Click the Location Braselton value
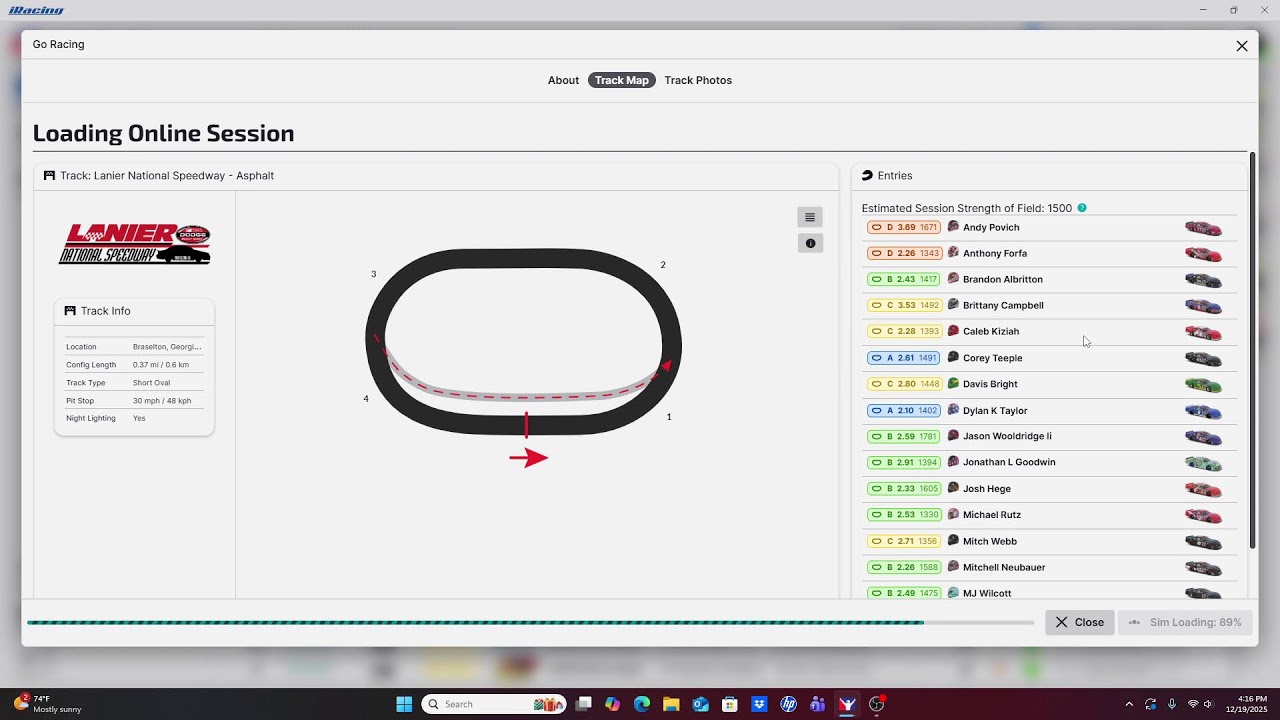 click(x=167, y=347)
